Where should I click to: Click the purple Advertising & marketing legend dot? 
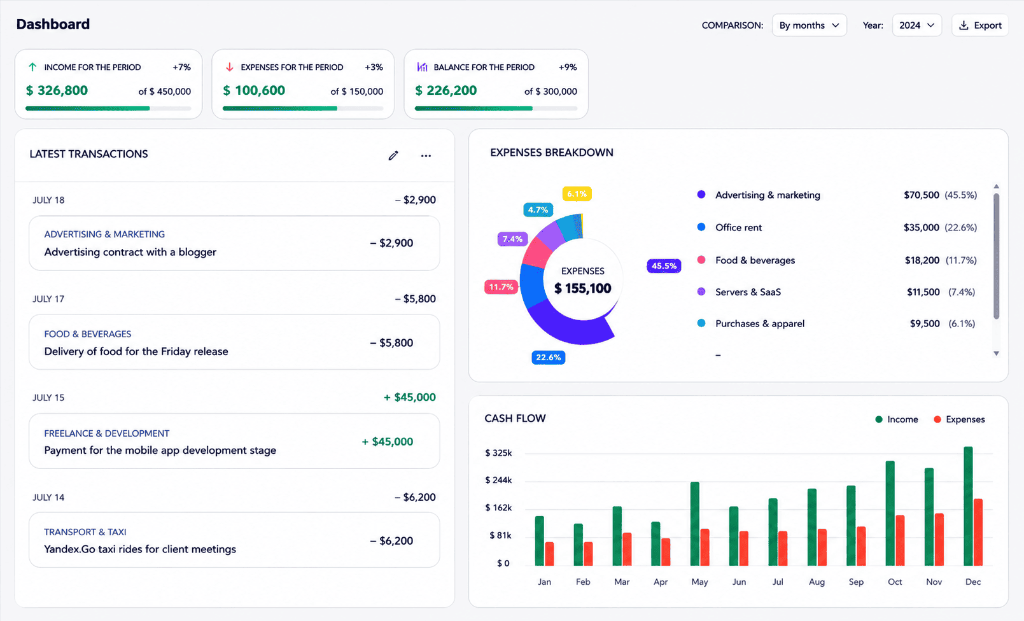pos(701,195)
